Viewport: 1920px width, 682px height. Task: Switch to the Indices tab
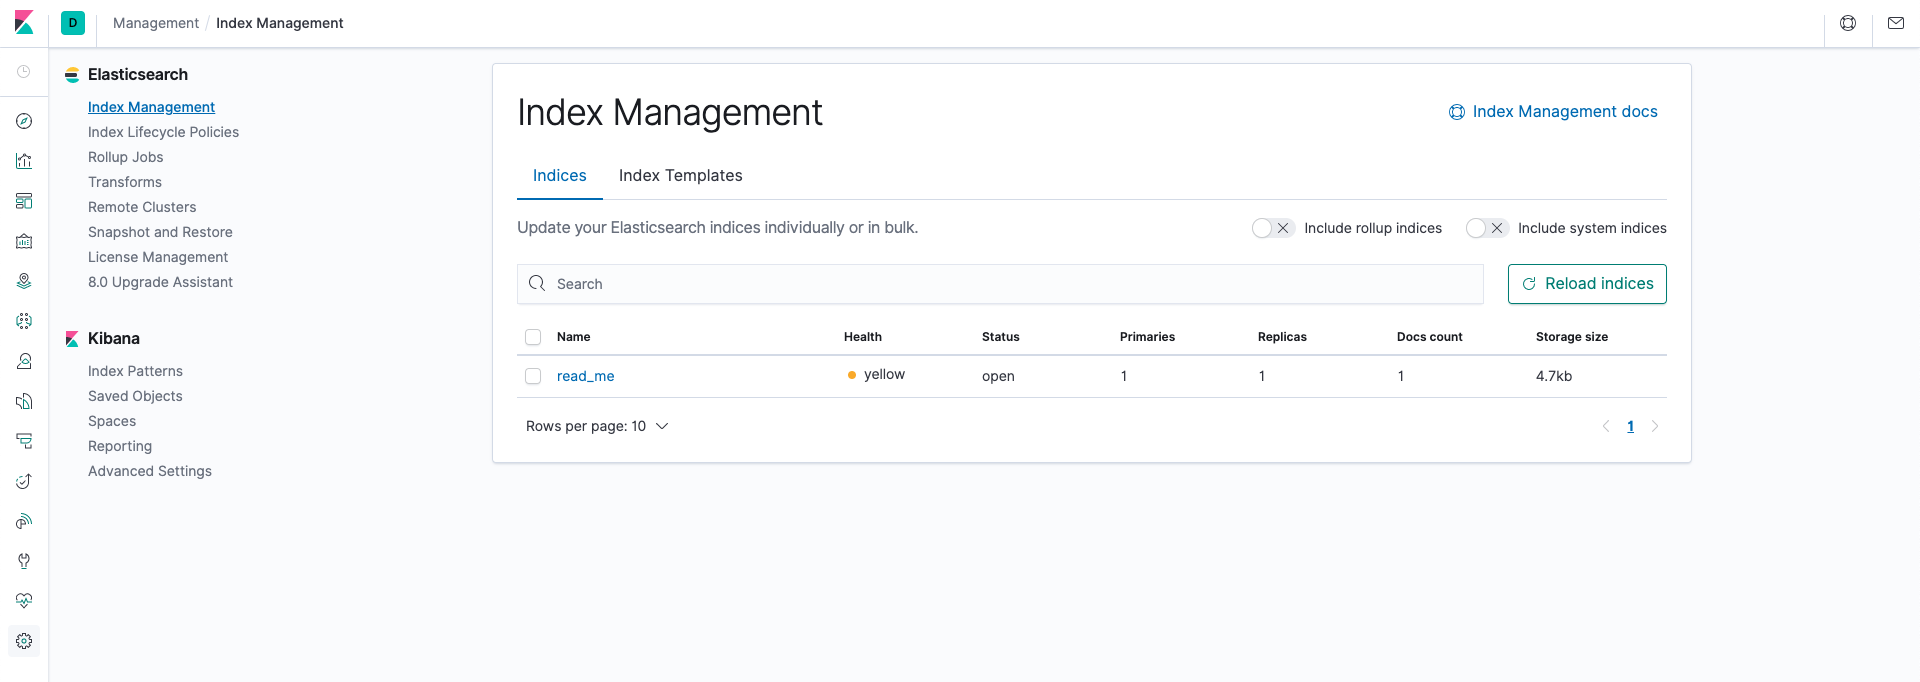coord(560,176)
